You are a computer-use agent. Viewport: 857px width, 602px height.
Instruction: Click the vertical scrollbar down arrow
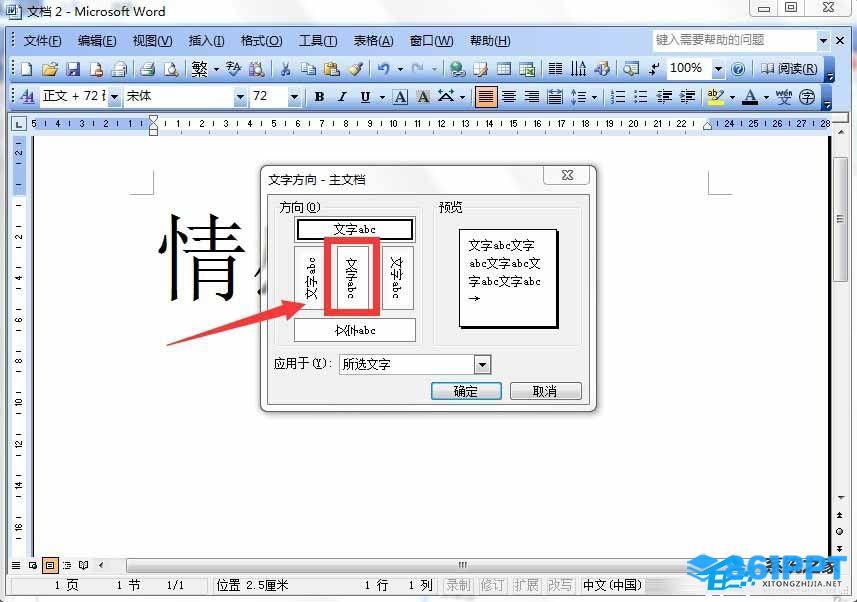[x=841, y=497]
